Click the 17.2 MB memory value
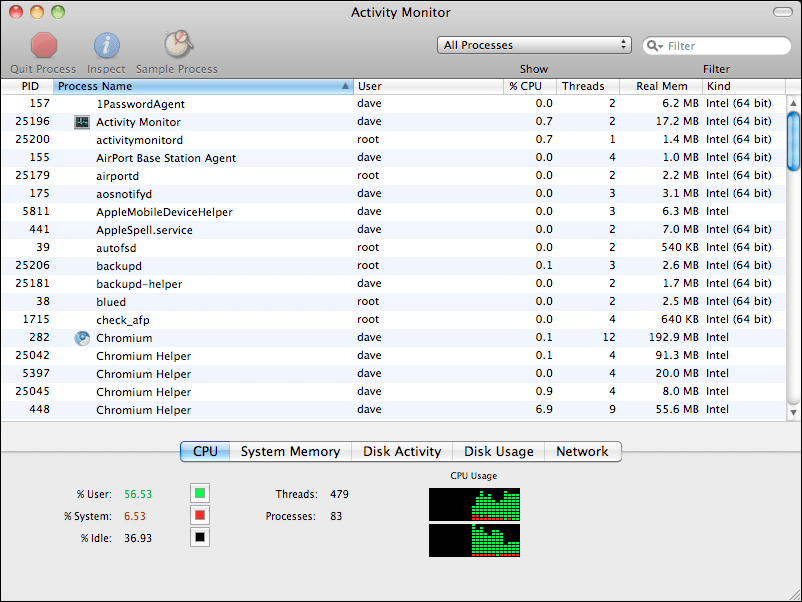Viewport: 802px width, 602px height. pos(677,122)
